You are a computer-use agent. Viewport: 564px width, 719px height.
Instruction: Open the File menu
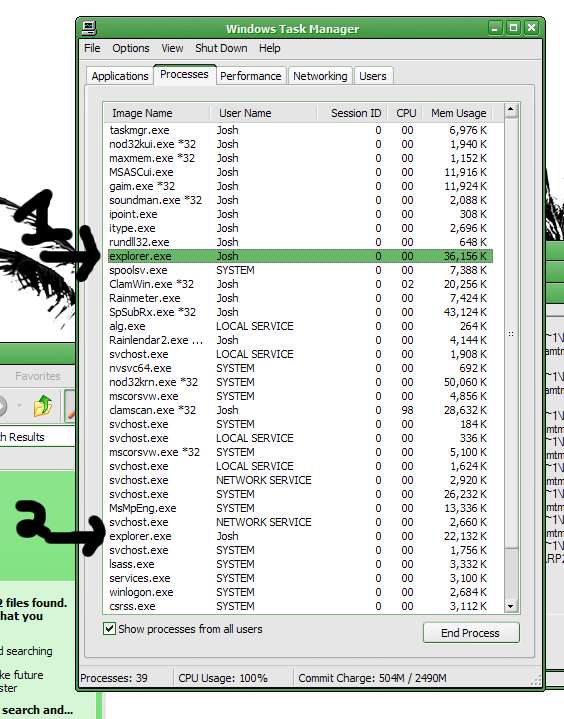(x=92, y=48)
